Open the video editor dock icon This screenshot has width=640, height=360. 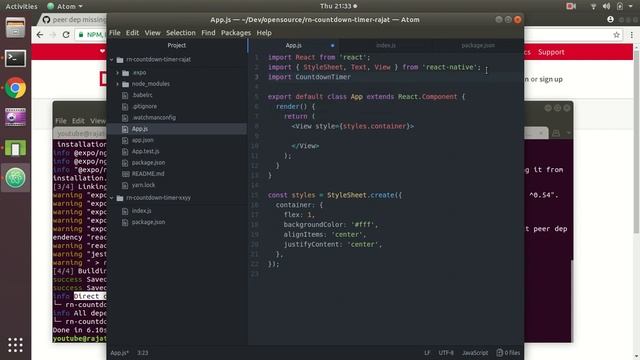16,118
